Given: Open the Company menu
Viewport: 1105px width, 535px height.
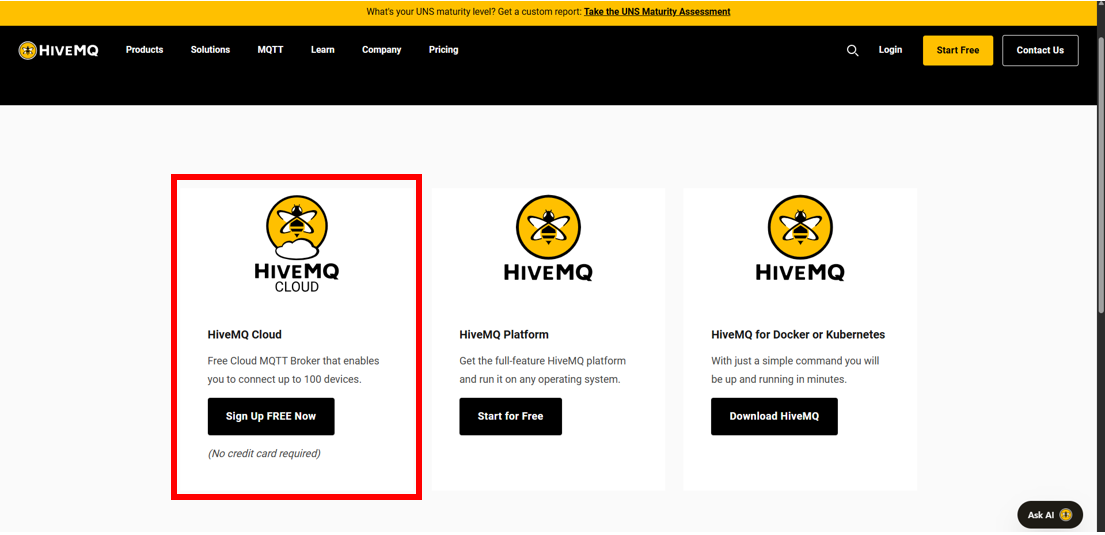Looking at the screenshot, I should [381, 50].
